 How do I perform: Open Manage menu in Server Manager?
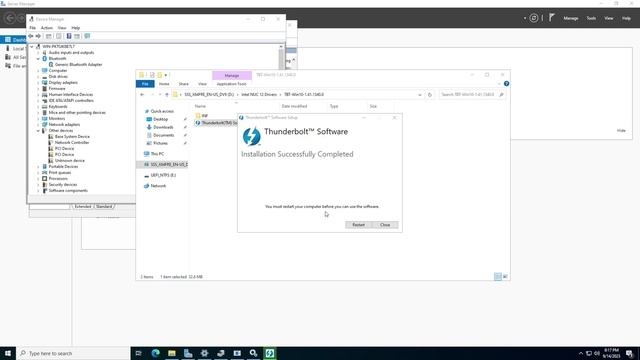(571, 18)
